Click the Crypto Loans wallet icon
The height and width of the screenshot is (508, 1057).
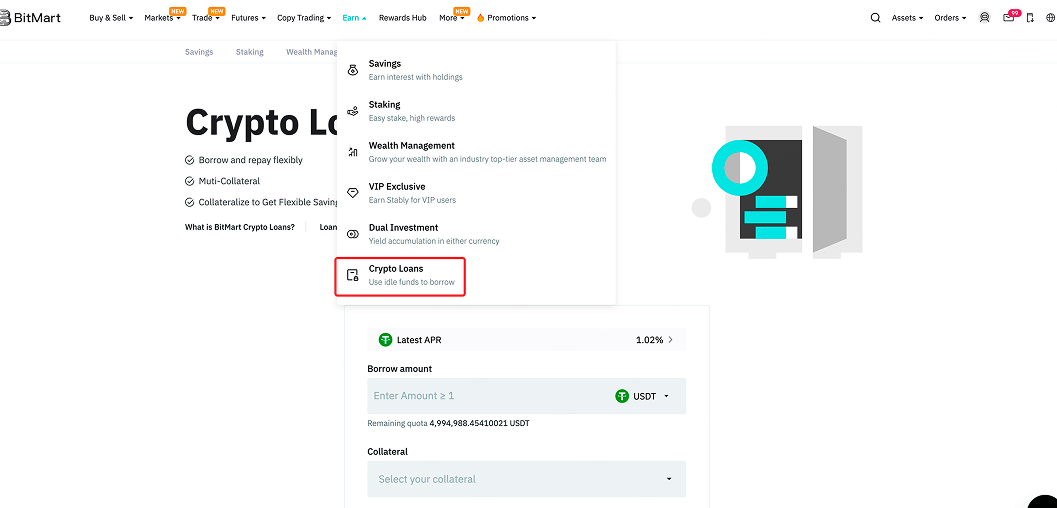pyautogui.click(x=353, y=275)
